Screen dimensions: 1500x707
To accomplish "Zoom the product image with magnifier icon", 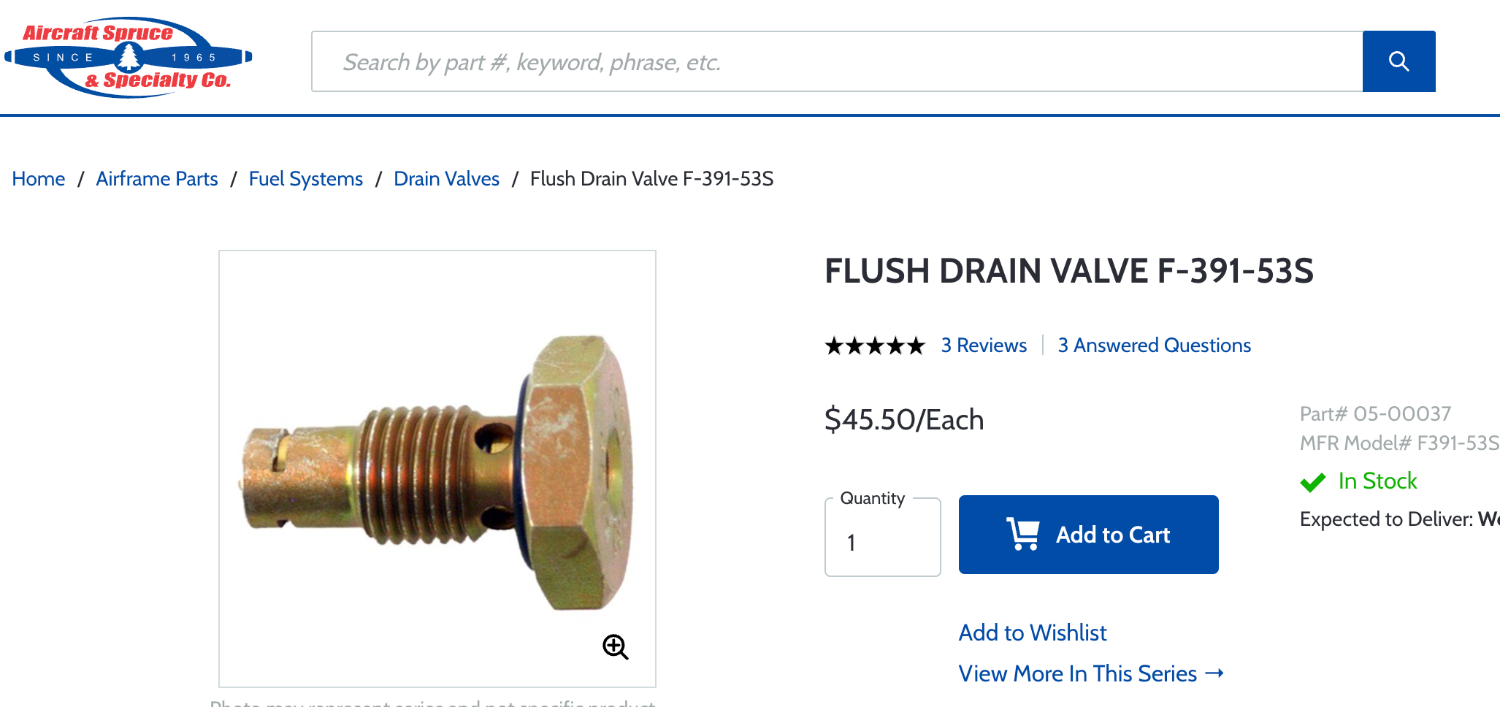I will point(615,647).
